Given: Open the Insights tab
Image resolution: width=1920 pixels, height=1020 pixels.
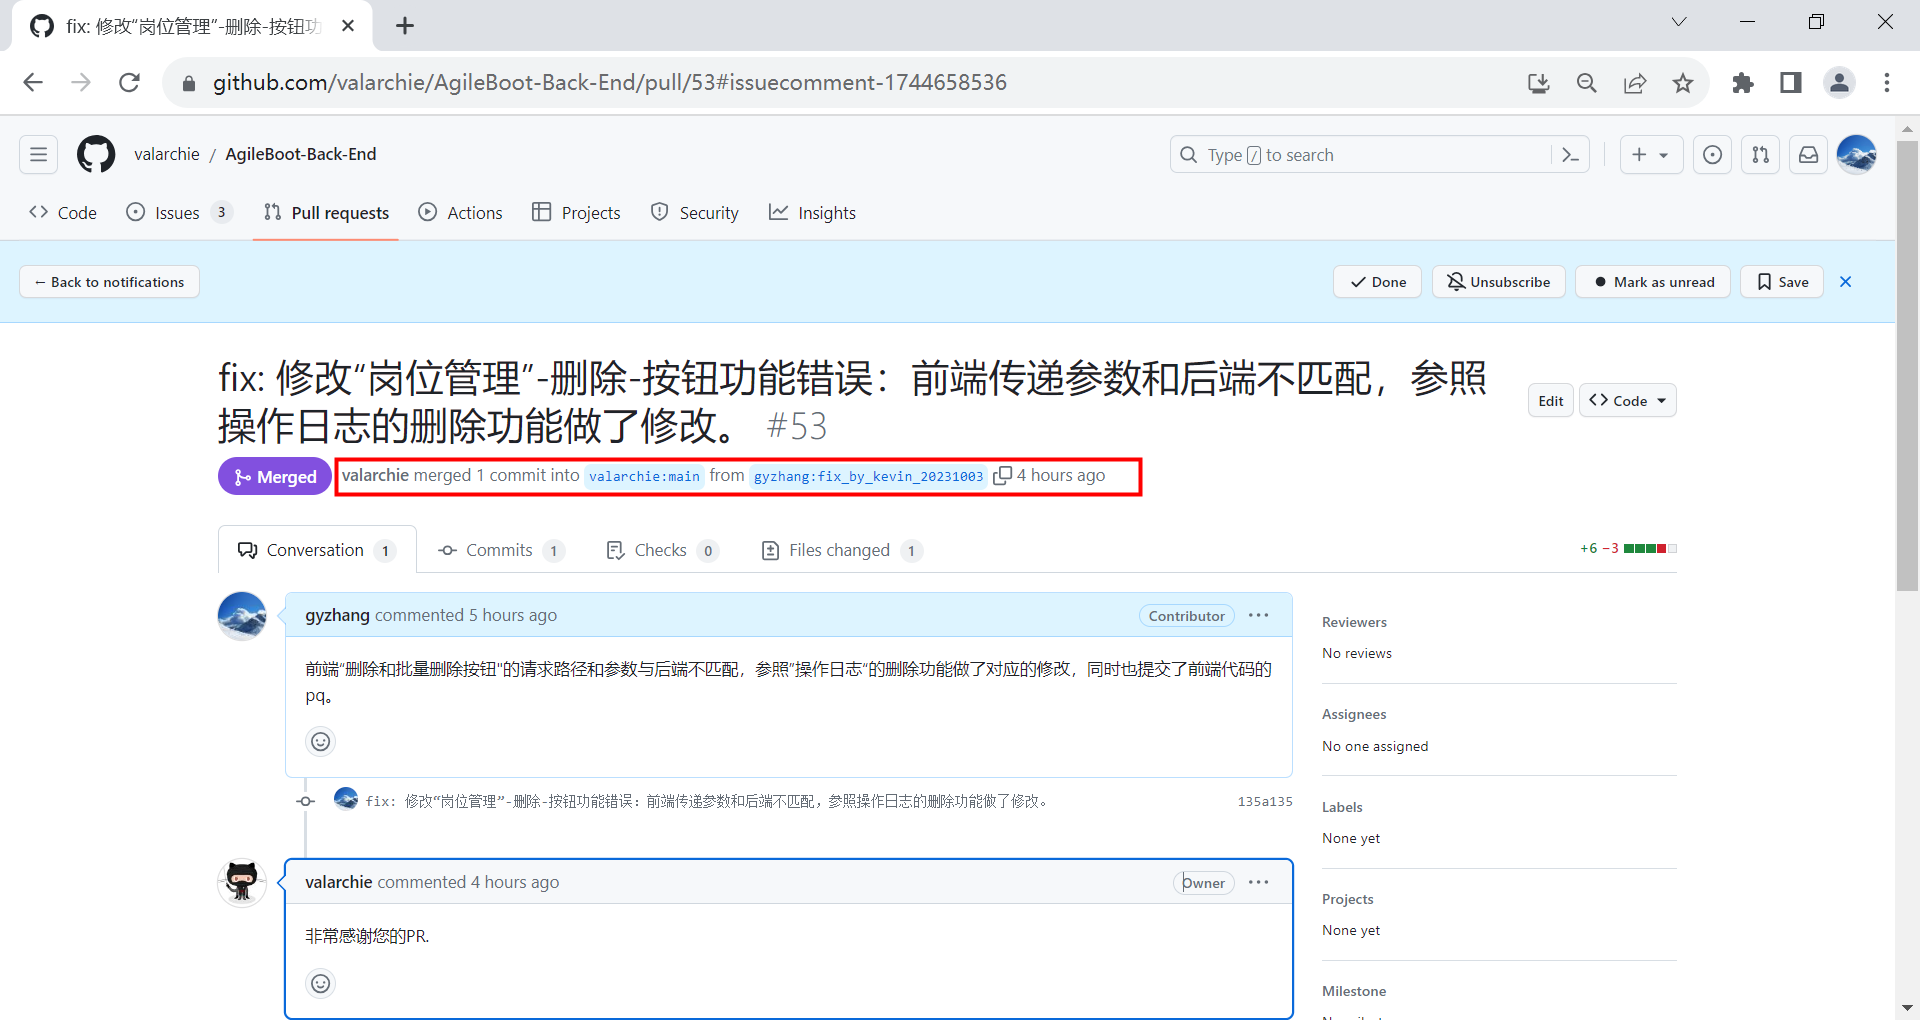Looking at the screenshot, I should (x=812, y=213).
